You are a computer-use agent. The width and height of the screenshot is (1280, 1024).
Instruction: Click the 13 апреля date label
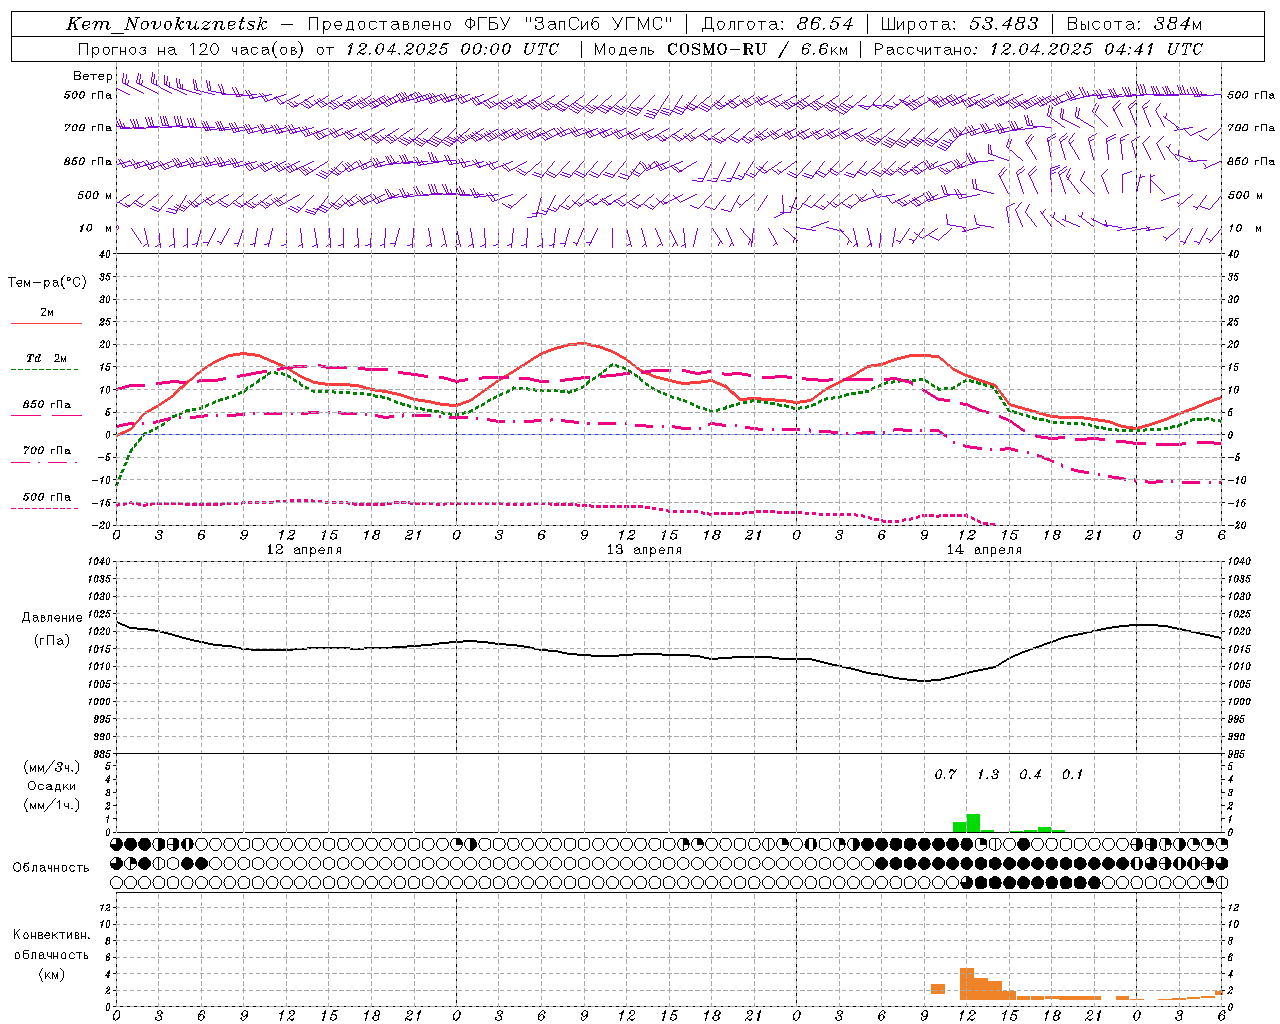[644, 550]
